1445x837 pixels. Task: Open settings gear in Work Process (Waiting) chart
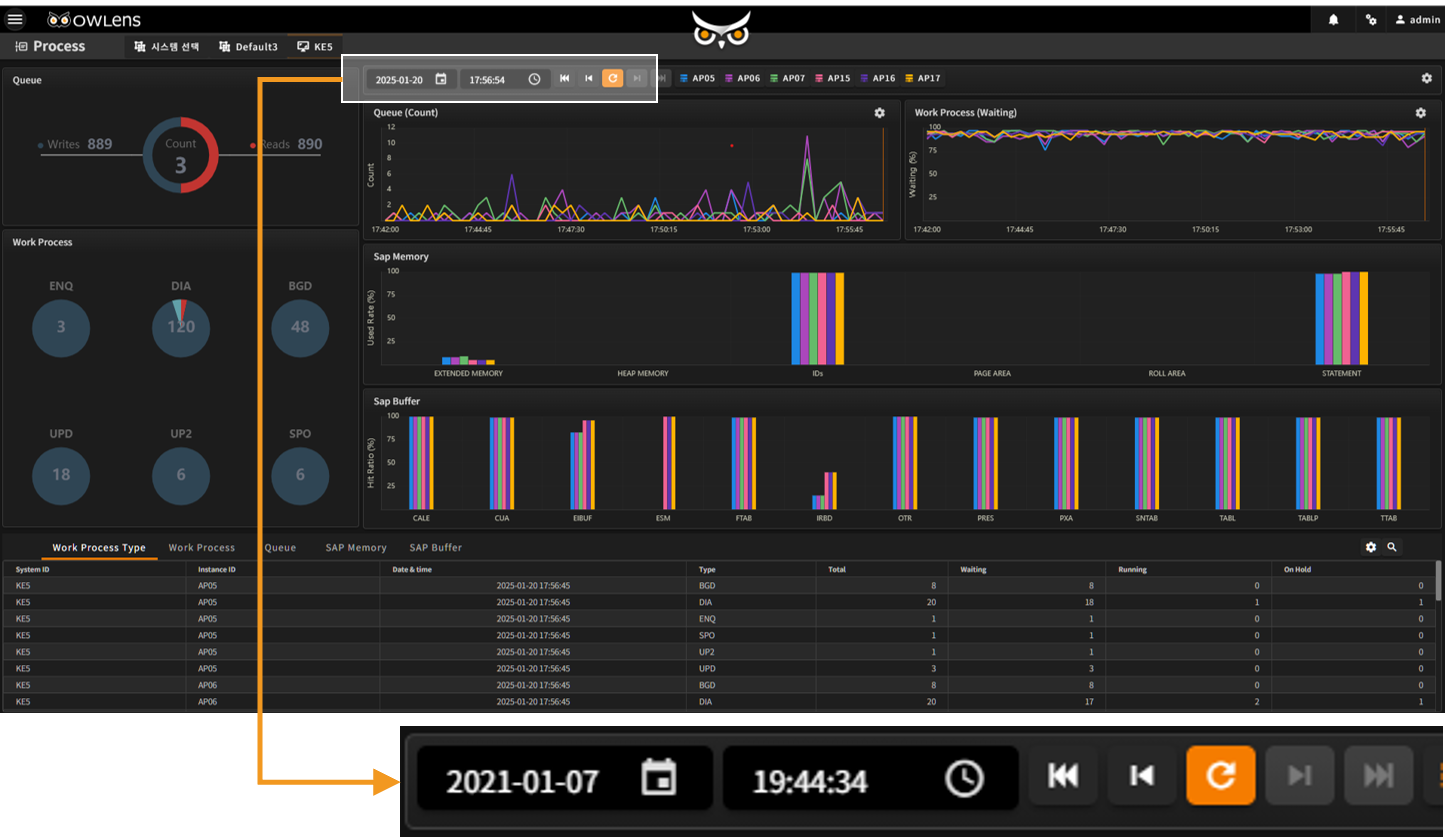point(1420,113)
